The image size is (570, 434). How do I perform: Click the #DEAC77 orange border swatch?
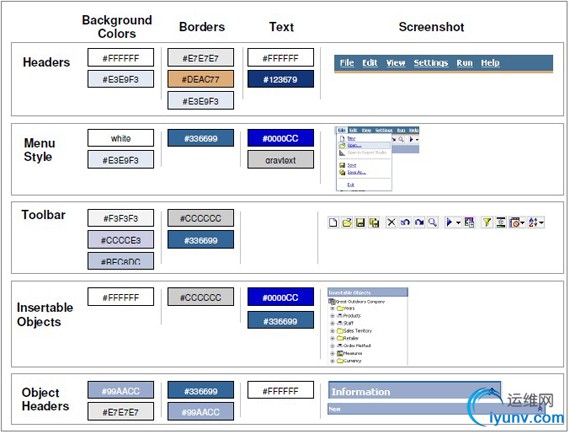[x=200, y=79]
